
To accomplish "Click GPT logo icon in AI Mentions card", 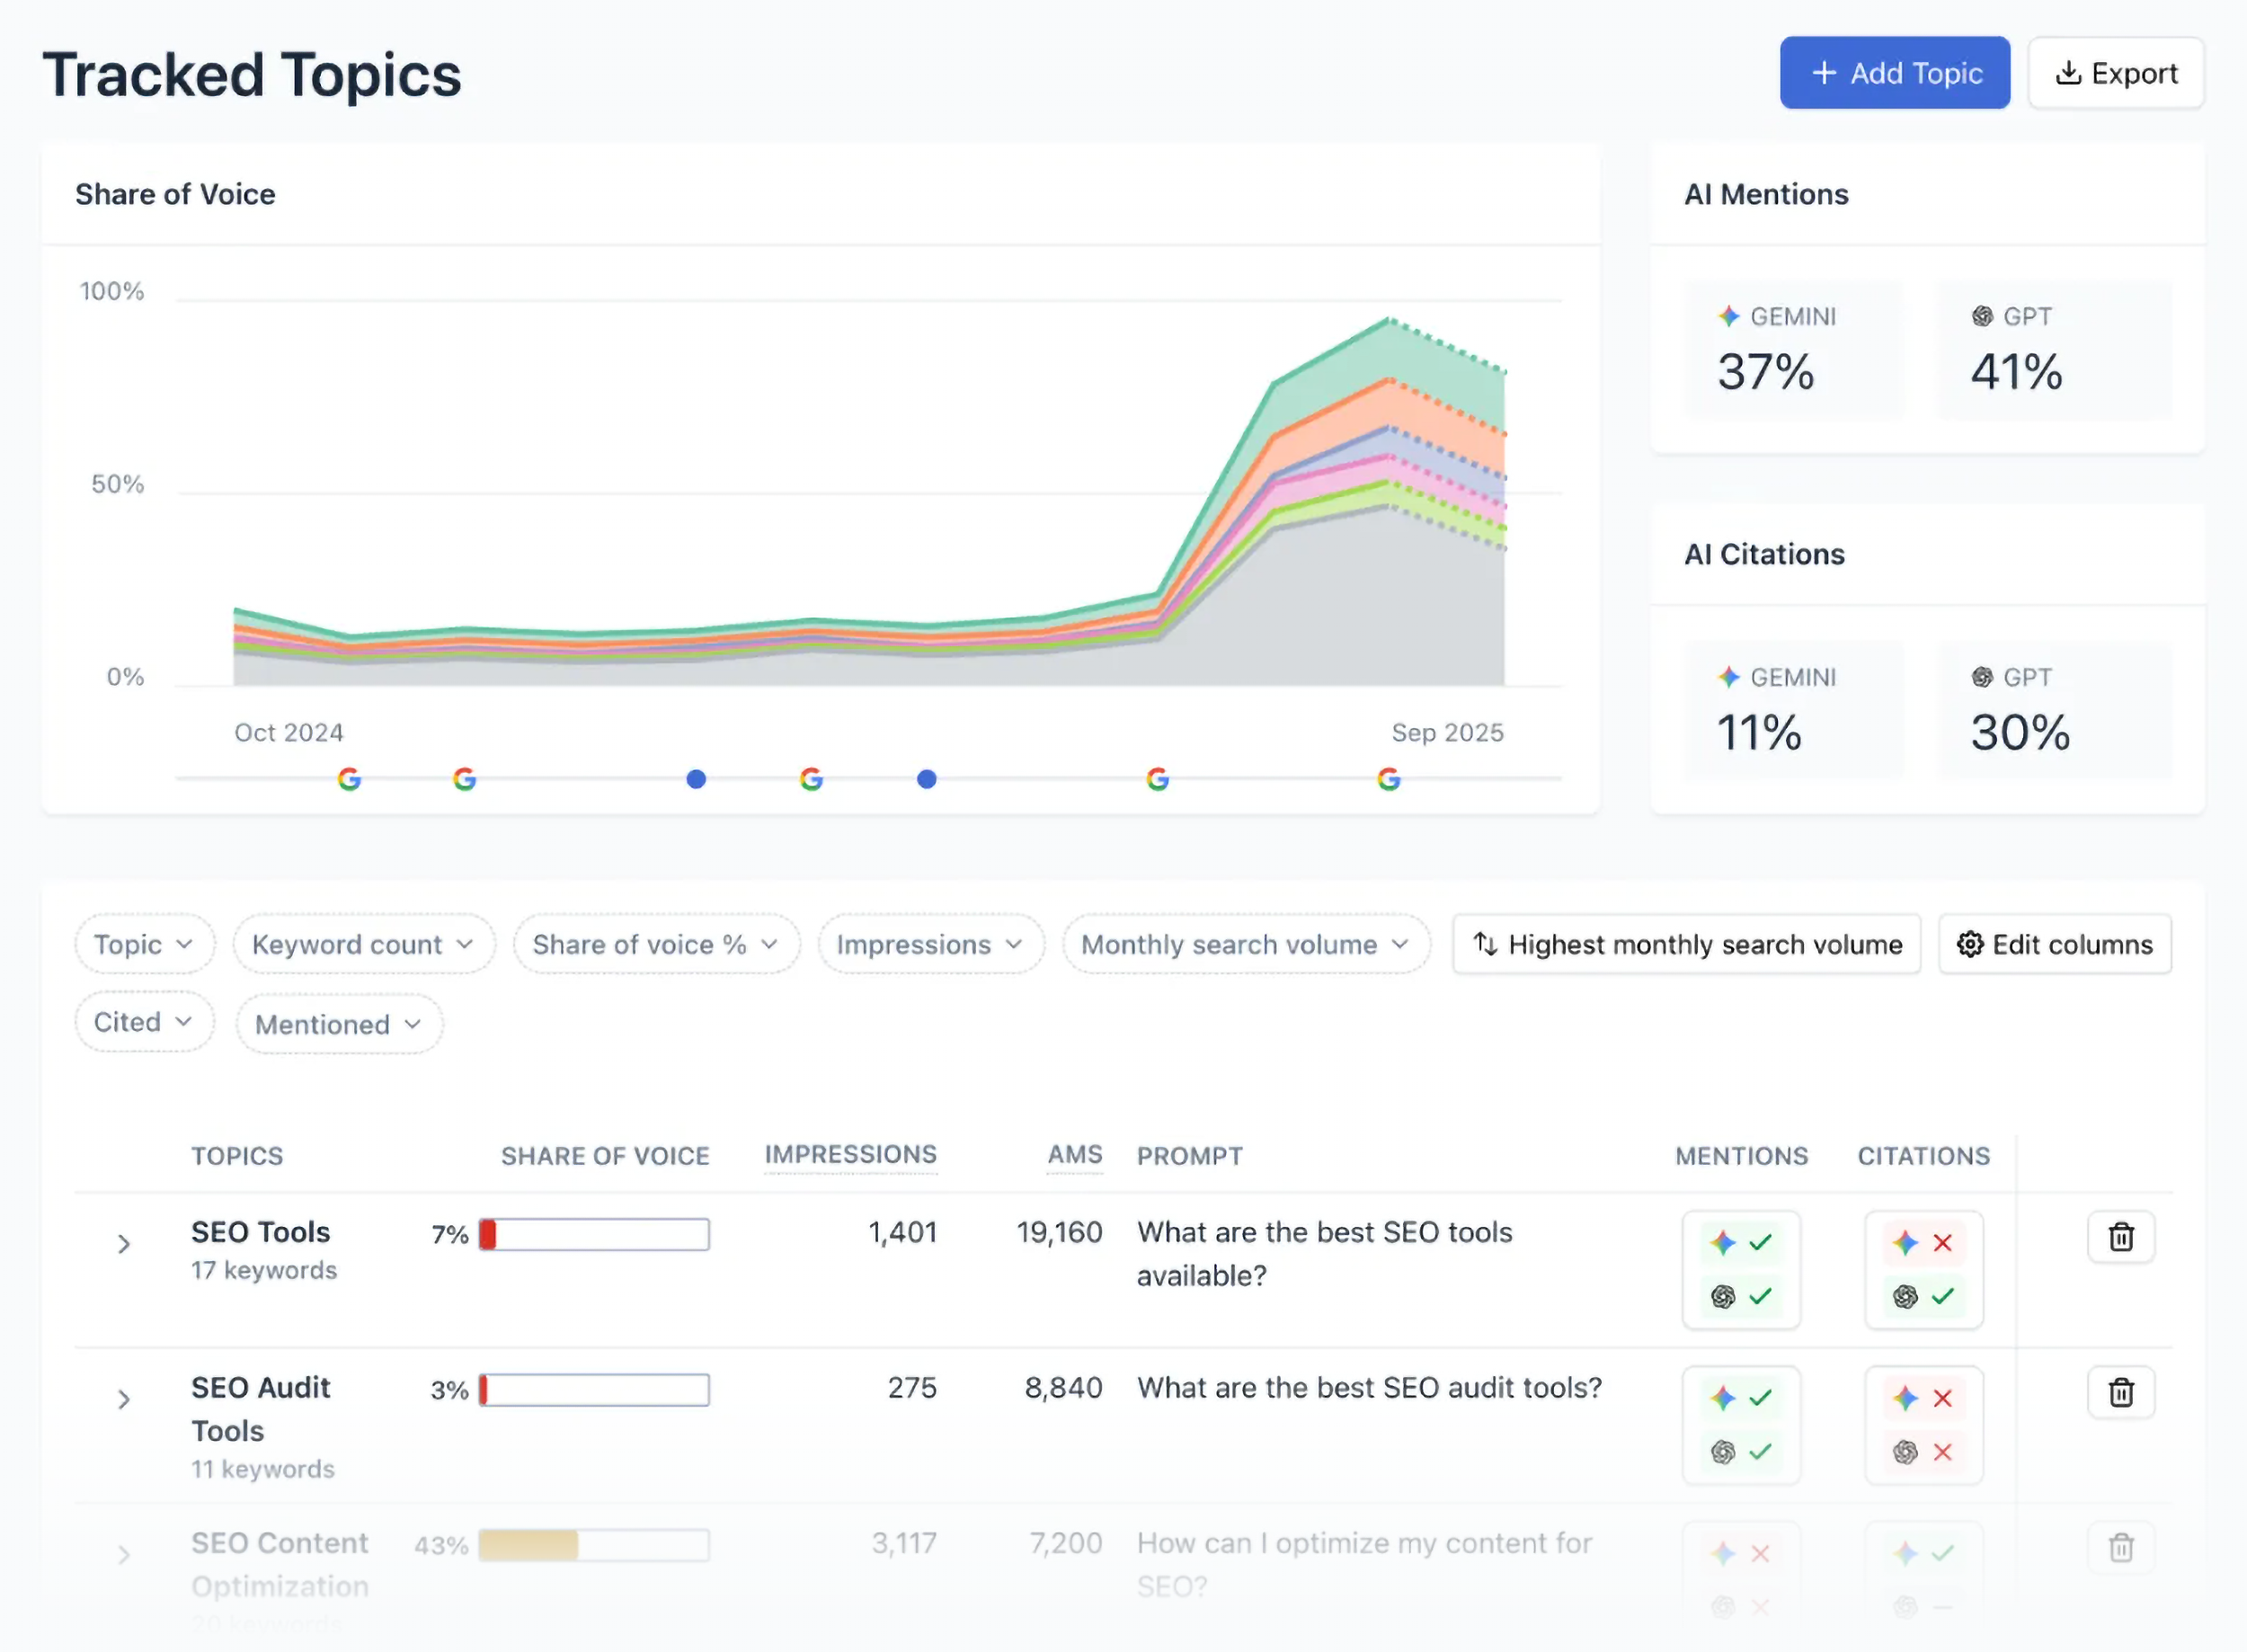I will tap(1982, 316).
